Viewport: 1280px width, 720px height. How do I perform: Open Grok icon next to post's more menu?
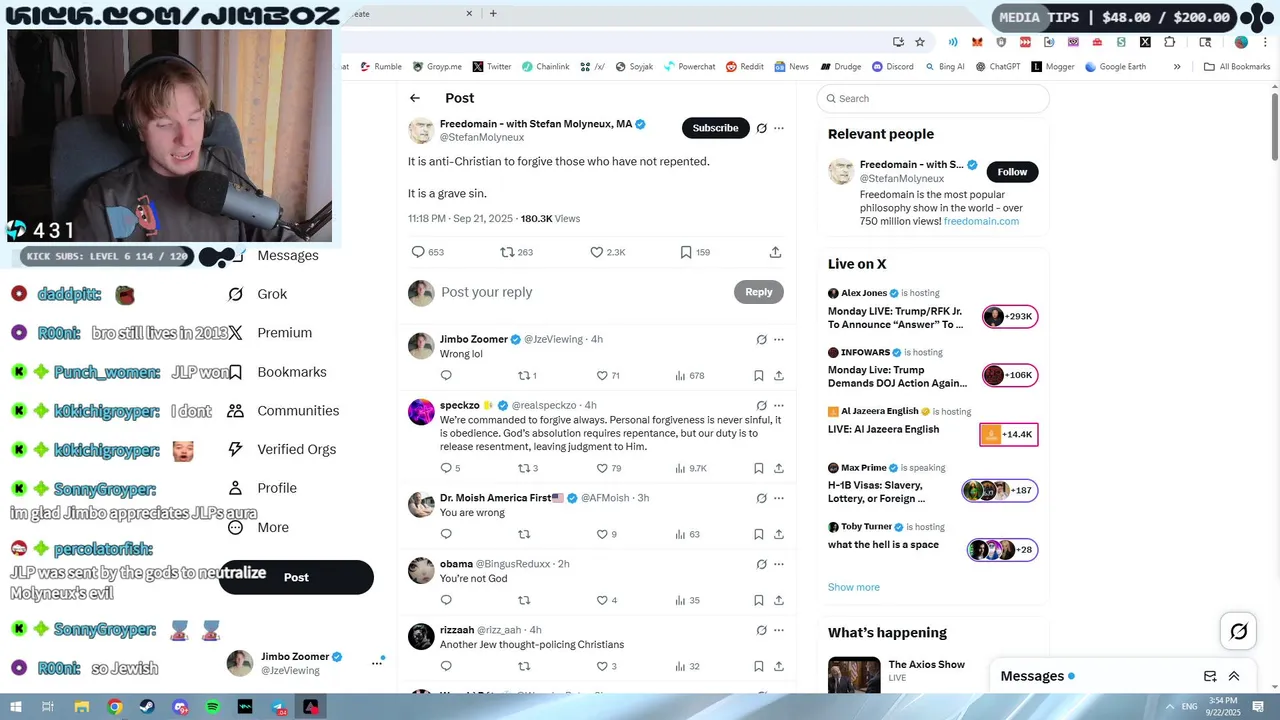pyautogui.click(x=761, y=128)
